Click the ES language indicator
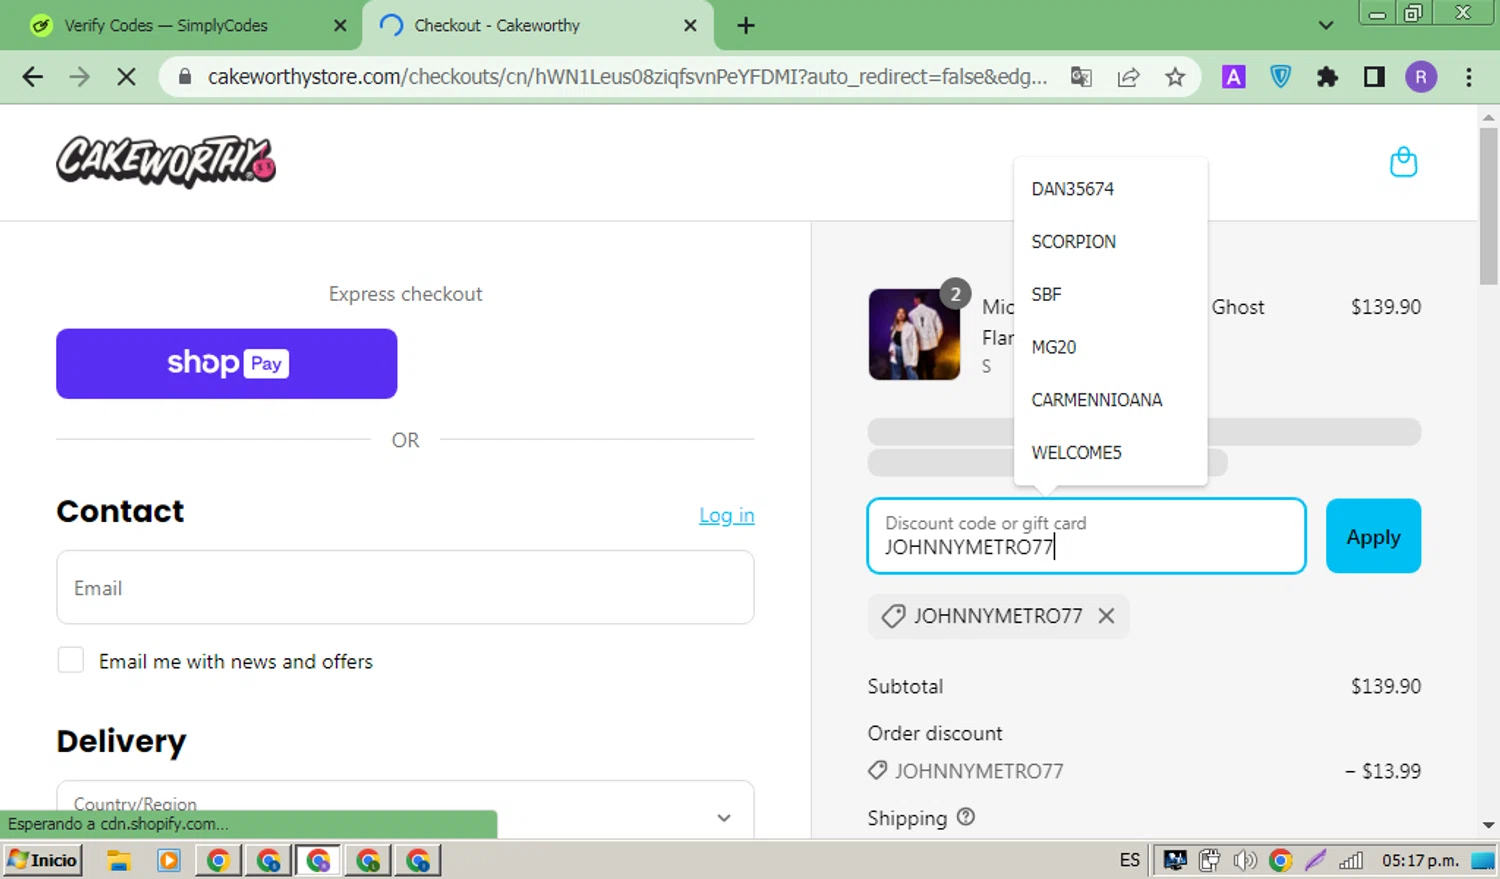This screenshot has height=879, width=1500. click(x=1130, y=860)
